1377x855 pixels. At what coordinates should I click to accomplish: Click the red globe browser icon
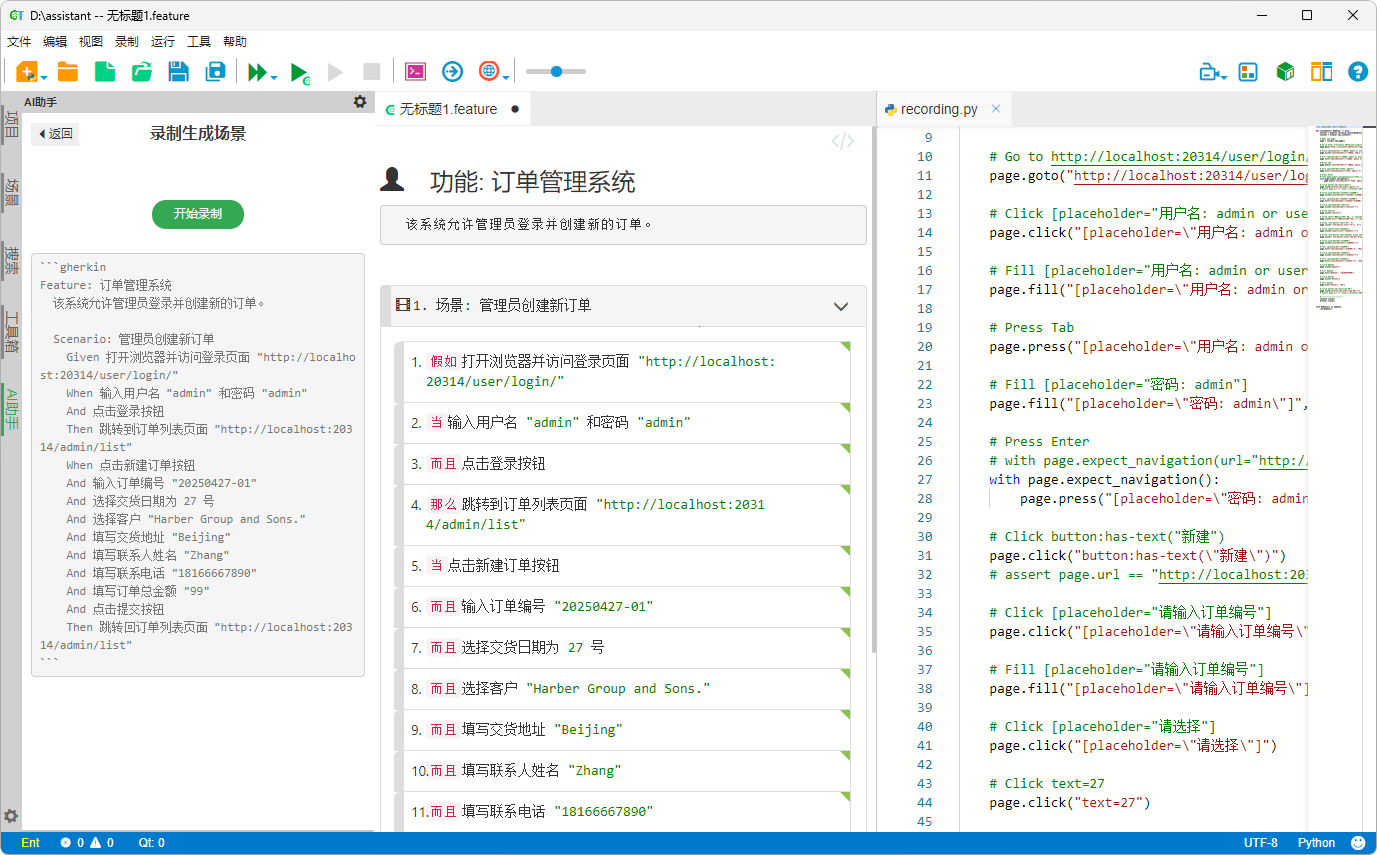coord(488,71)
